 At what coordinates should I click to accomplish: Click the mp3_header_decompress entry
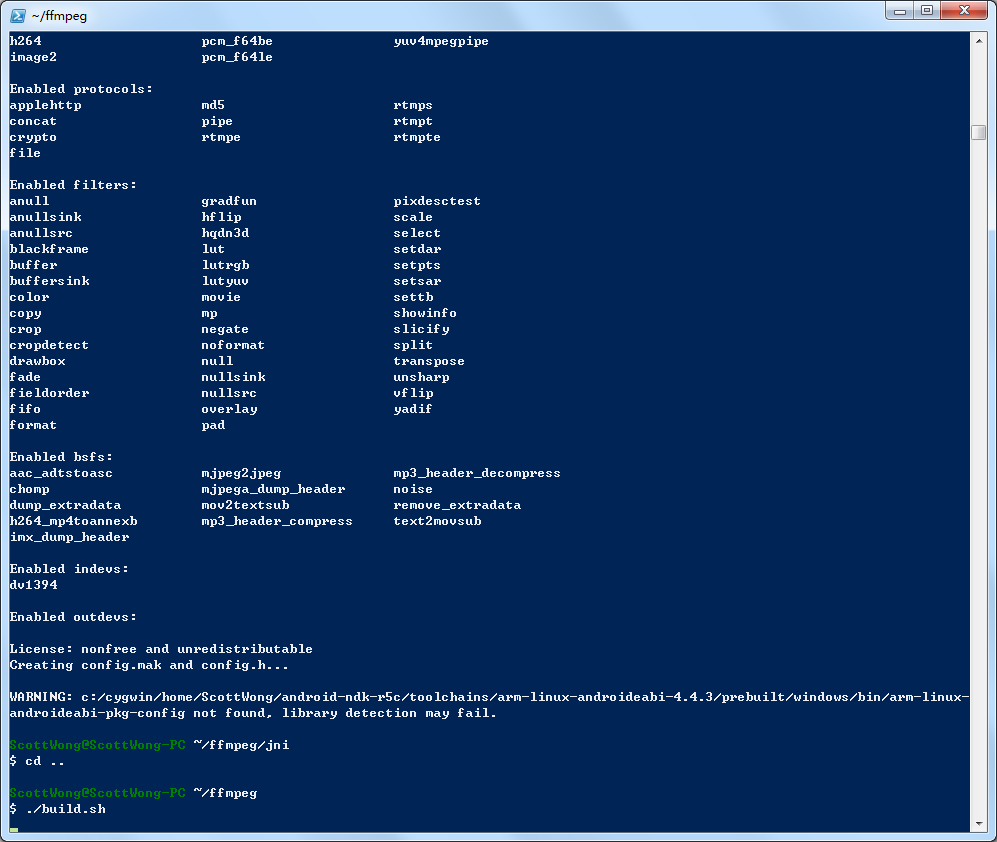tap(476, 473)
